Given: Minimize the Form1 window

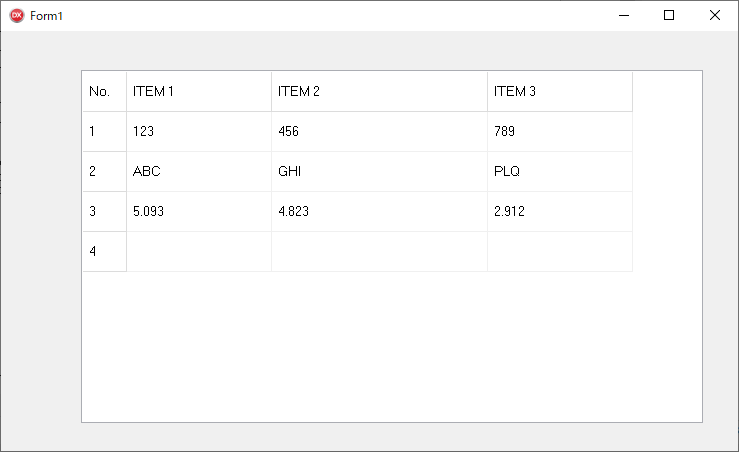Looking at the screenshot, I should click(624, 16).
